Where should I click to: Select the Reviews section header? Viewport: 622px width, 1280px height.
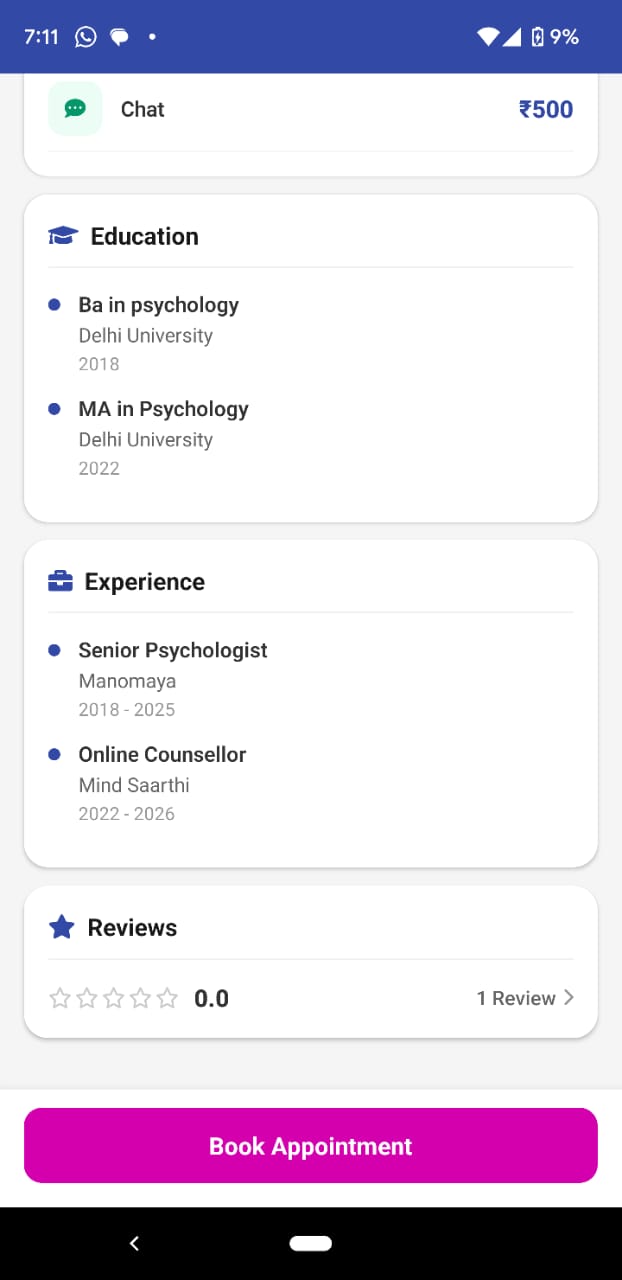coord(131,926)
